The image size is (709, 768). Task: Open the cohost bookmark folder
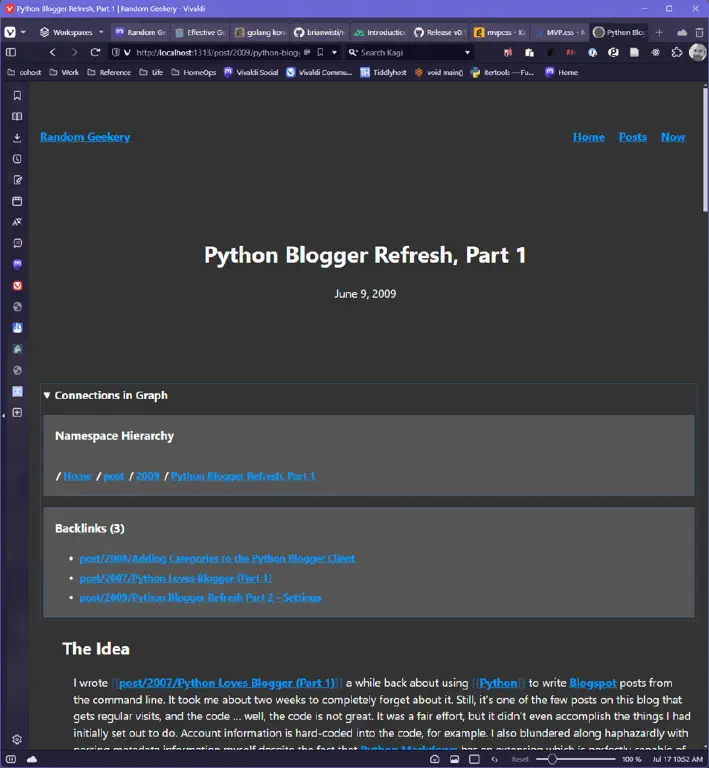tap(24, 72)
